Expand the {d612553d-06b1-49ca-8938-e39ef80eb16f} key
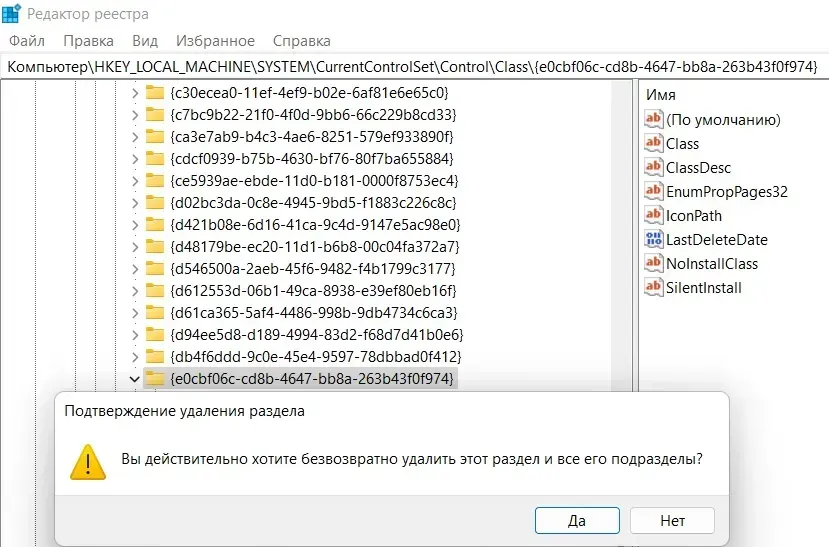The image size is (829, 547). (135, 291)
